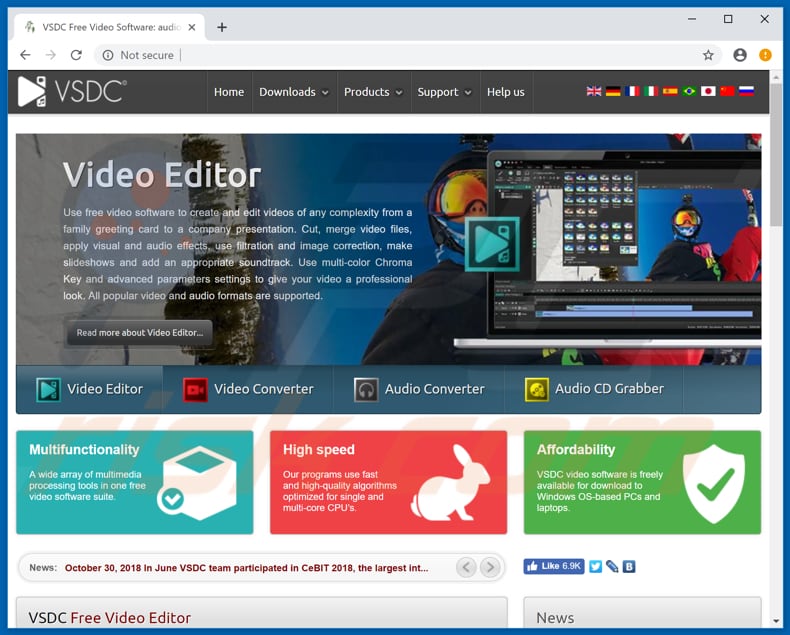Image resolution: width=790 pixels, height=635 pixels.
Task: Select the Video Editor banner tab
Action: pyautogui.click(x=90, y=390)
